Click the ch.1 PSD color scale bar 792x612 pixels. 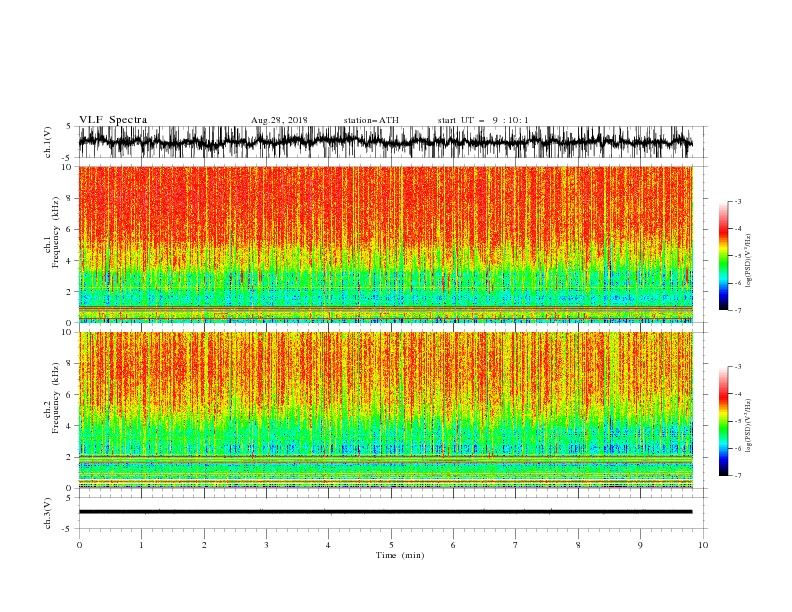coord(723,256)
